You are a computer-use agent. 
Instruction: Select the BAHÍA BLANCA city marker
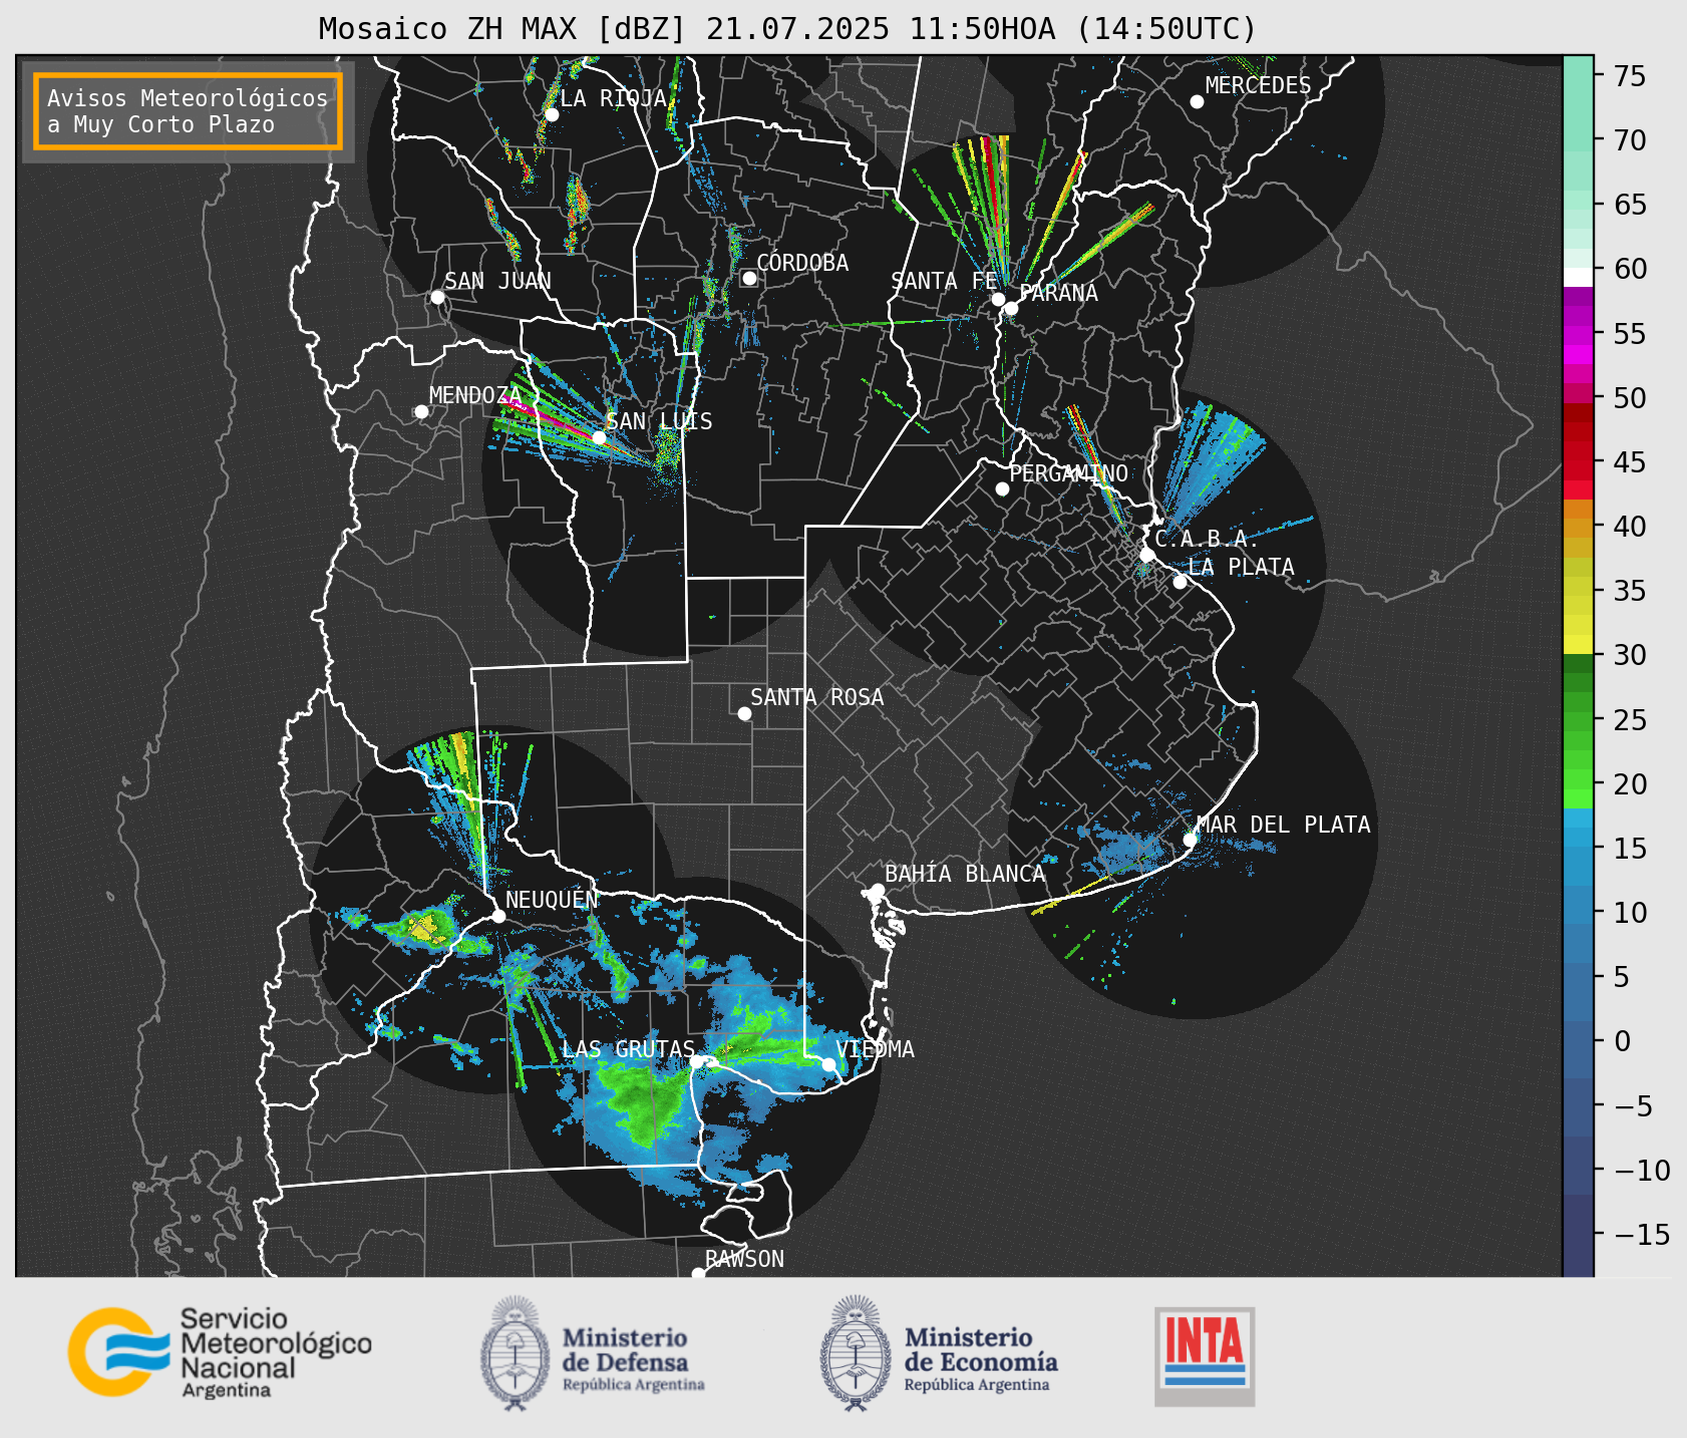tap(877, 890)
